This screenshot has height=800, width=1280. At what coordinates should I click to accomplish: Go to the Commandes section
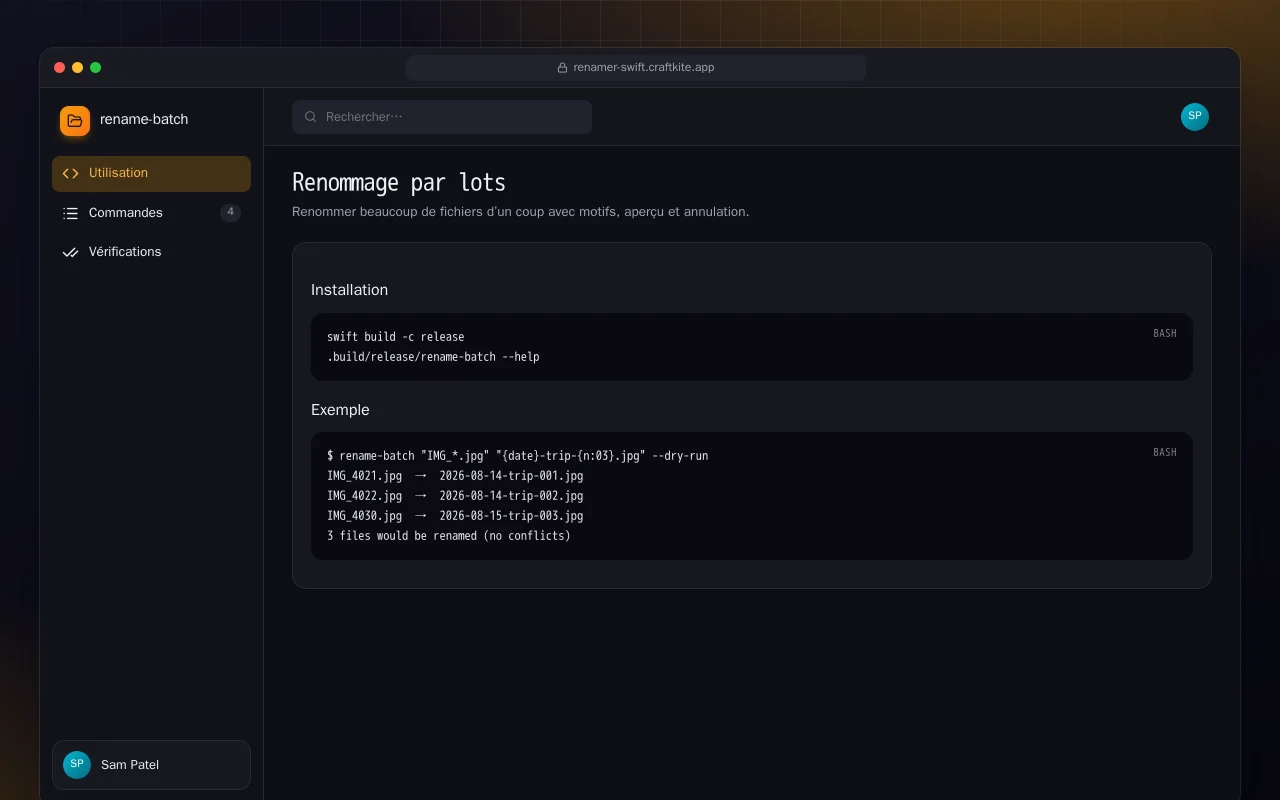pyautogui.click(x=151, y=213)
